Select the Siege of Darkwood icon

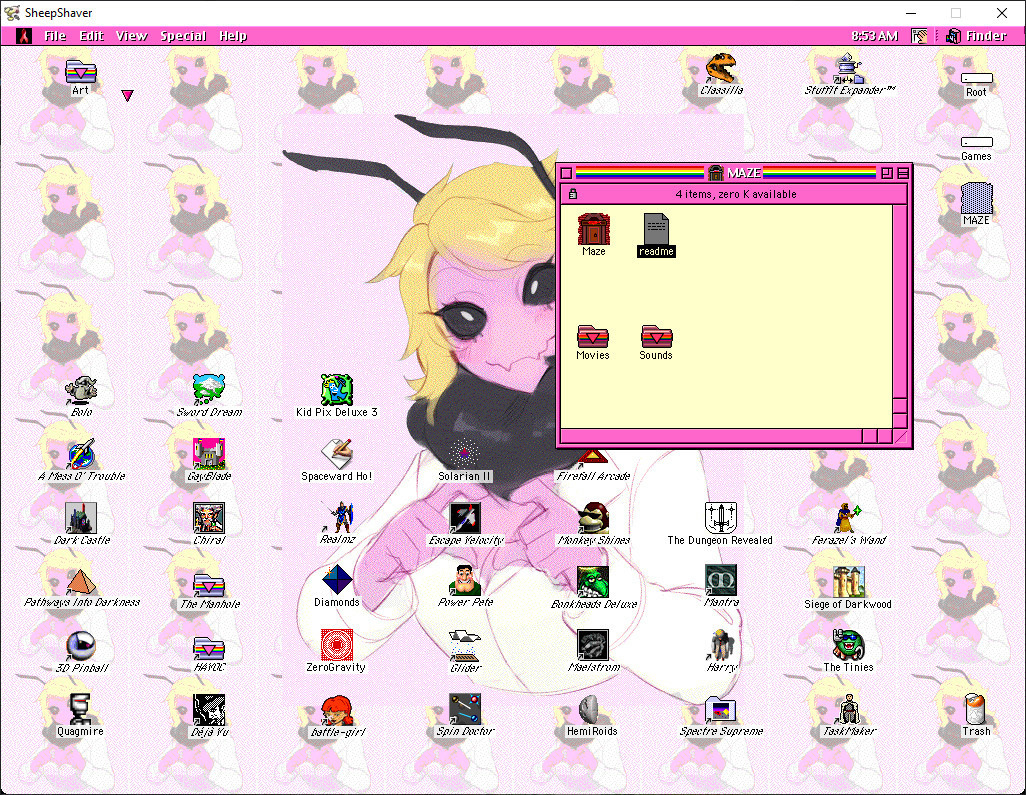[849, 582]
